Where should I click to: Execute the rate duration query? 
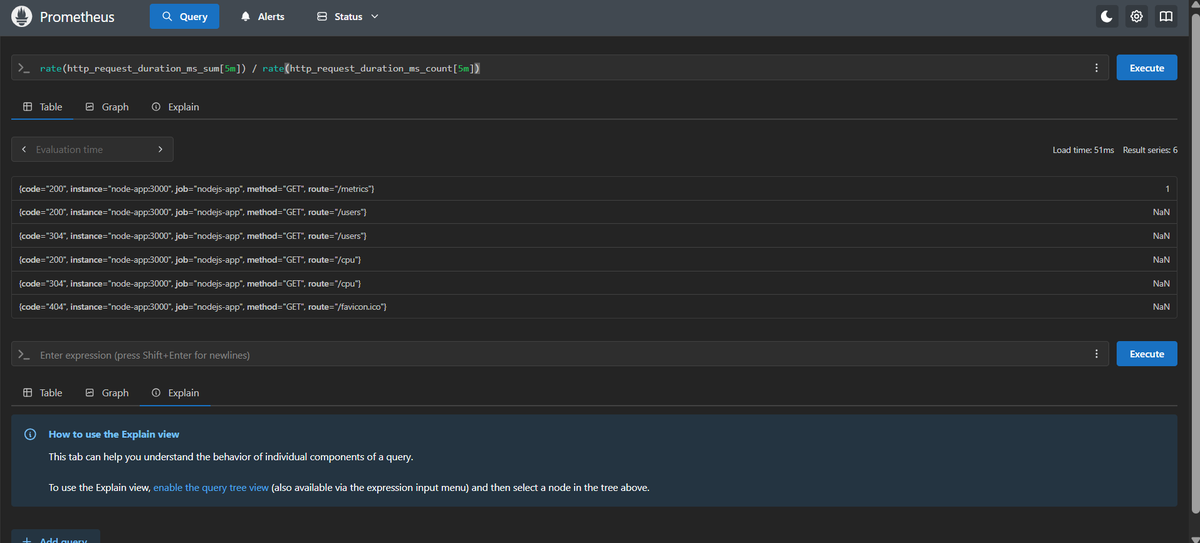(x=1147, y=68)
